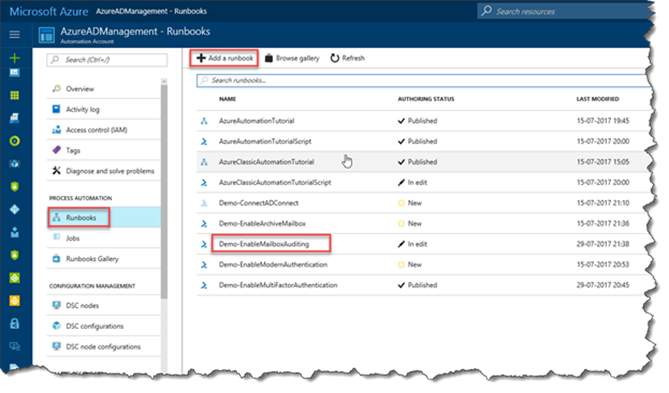Click the Microsoft Azure logo text
Viewport: 669px width, 393px height.
[49, 12]
